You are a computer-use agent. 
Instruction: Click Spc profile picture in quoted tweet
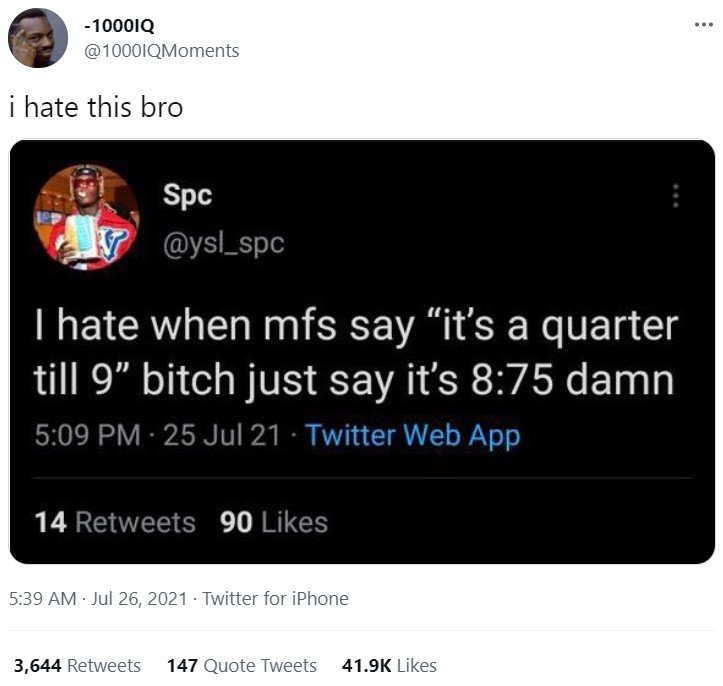tap(87, 217)
